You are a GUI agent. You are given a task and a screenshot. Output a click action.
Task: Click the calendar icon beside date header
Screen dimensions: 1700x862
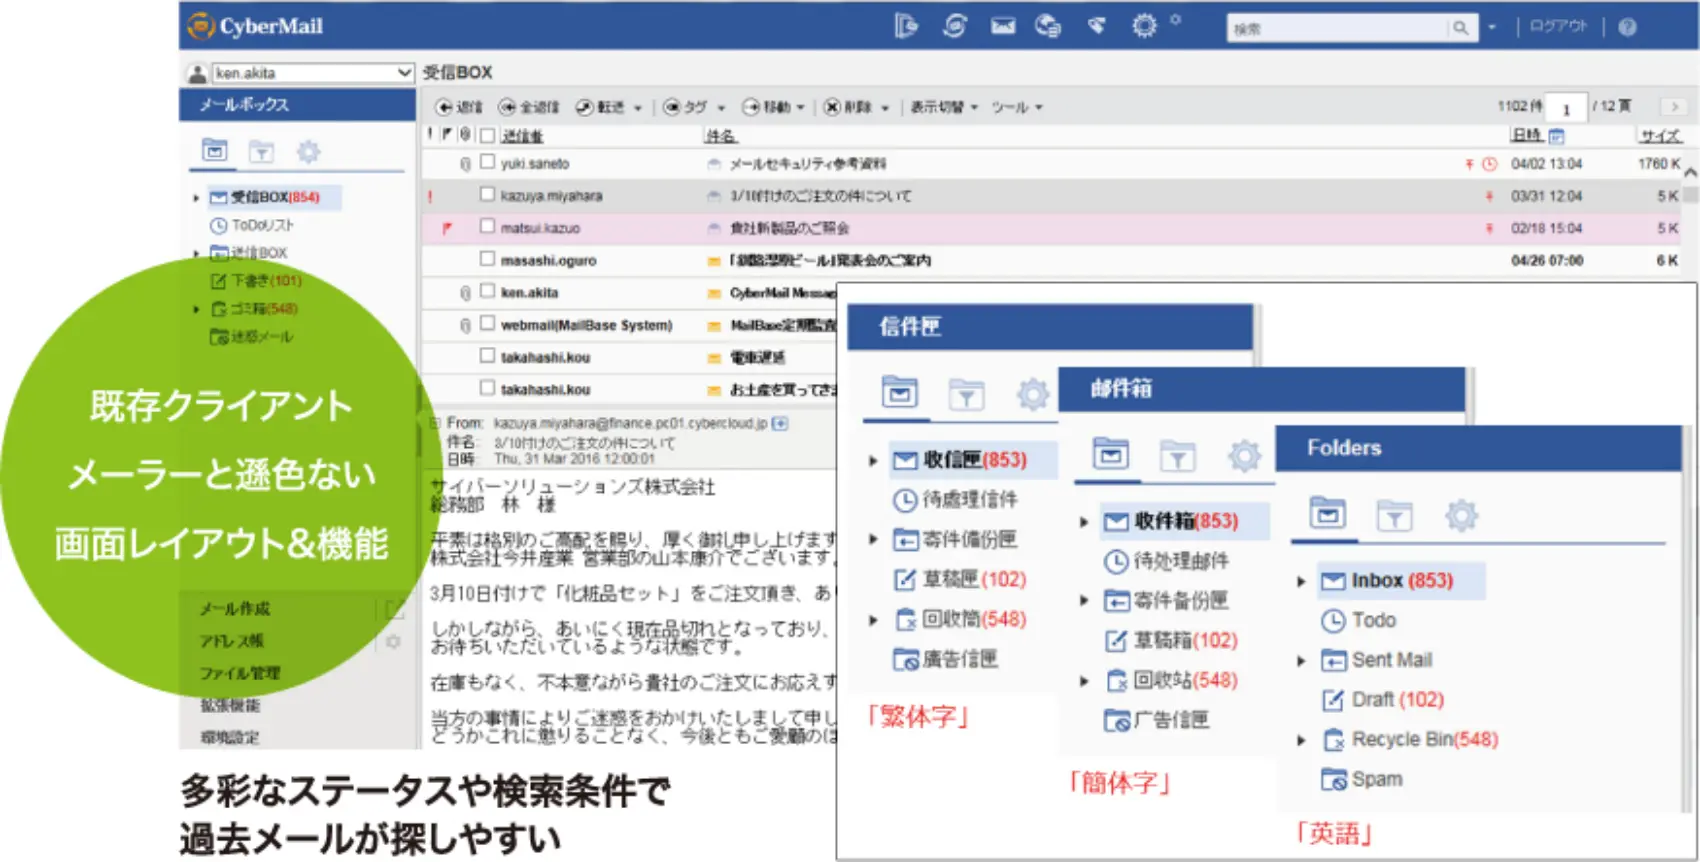coord(1556,136)
